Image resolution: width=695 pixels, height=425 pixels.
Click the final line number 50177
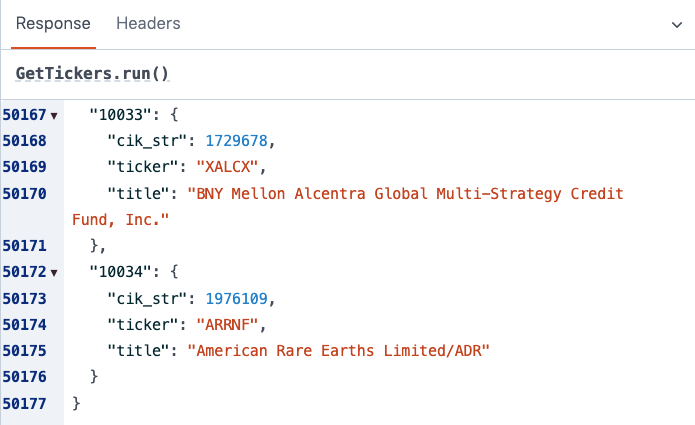[x=25, y=401]
